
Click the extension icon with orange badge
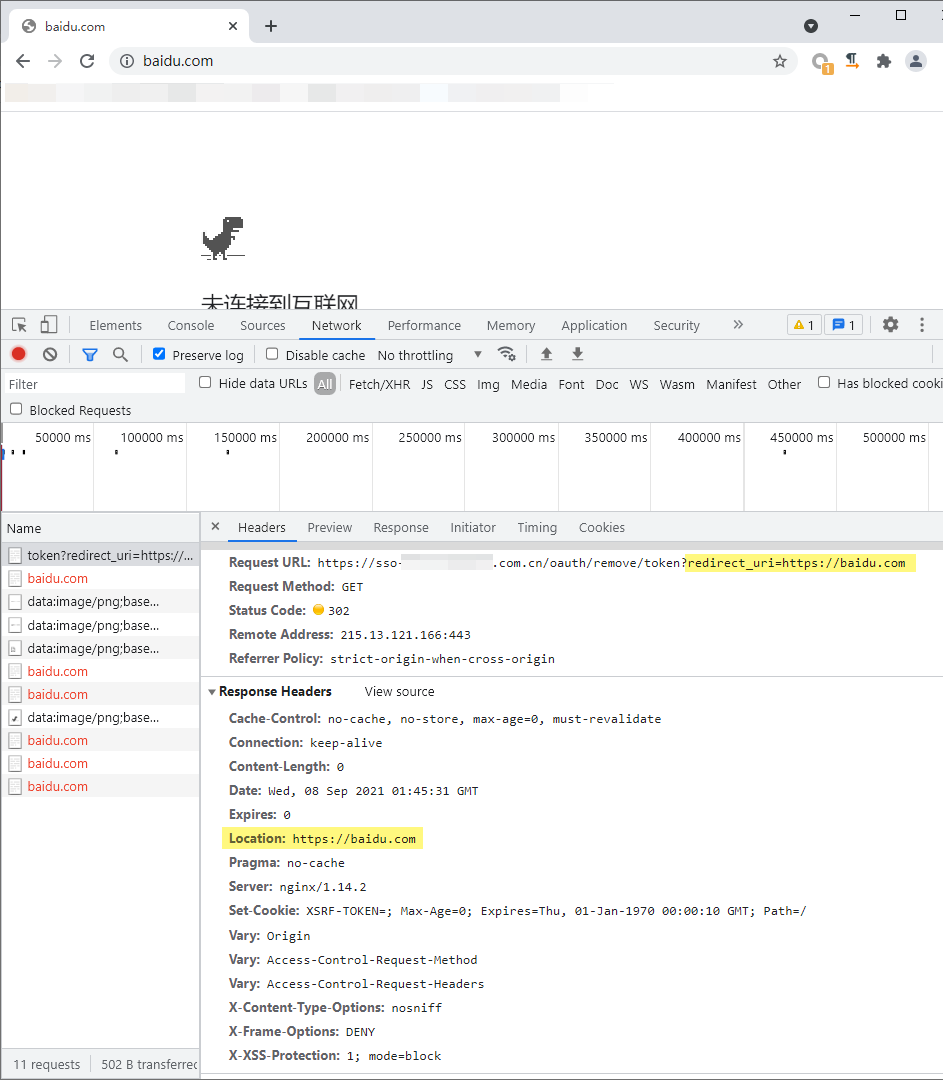pos(821,63)
